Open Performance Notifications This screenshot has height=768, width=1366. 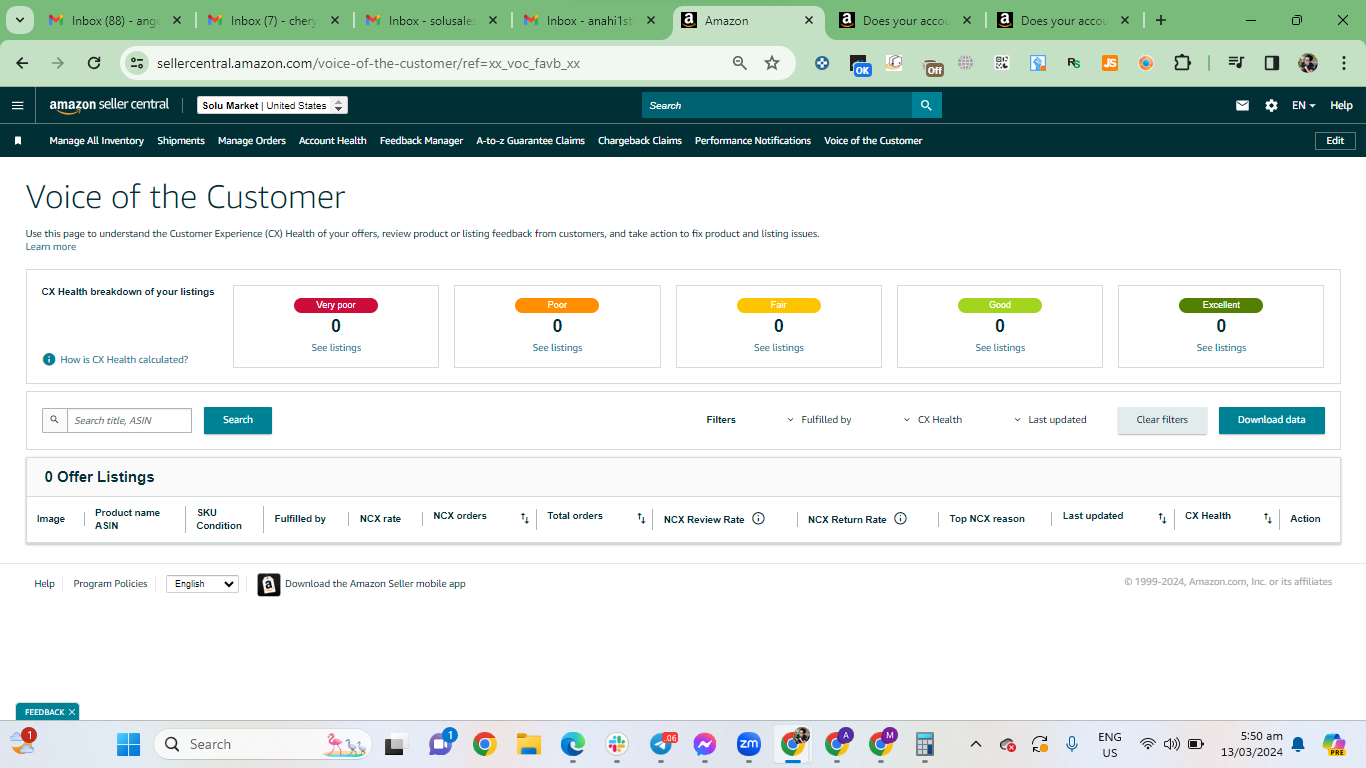tap(753, 141)
